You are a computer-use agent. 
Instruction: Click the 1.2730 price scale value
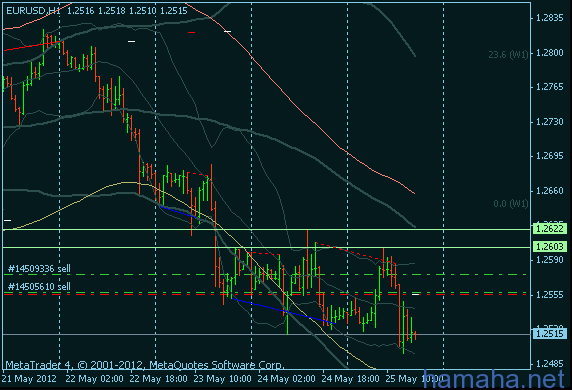[x=550, y=121]
